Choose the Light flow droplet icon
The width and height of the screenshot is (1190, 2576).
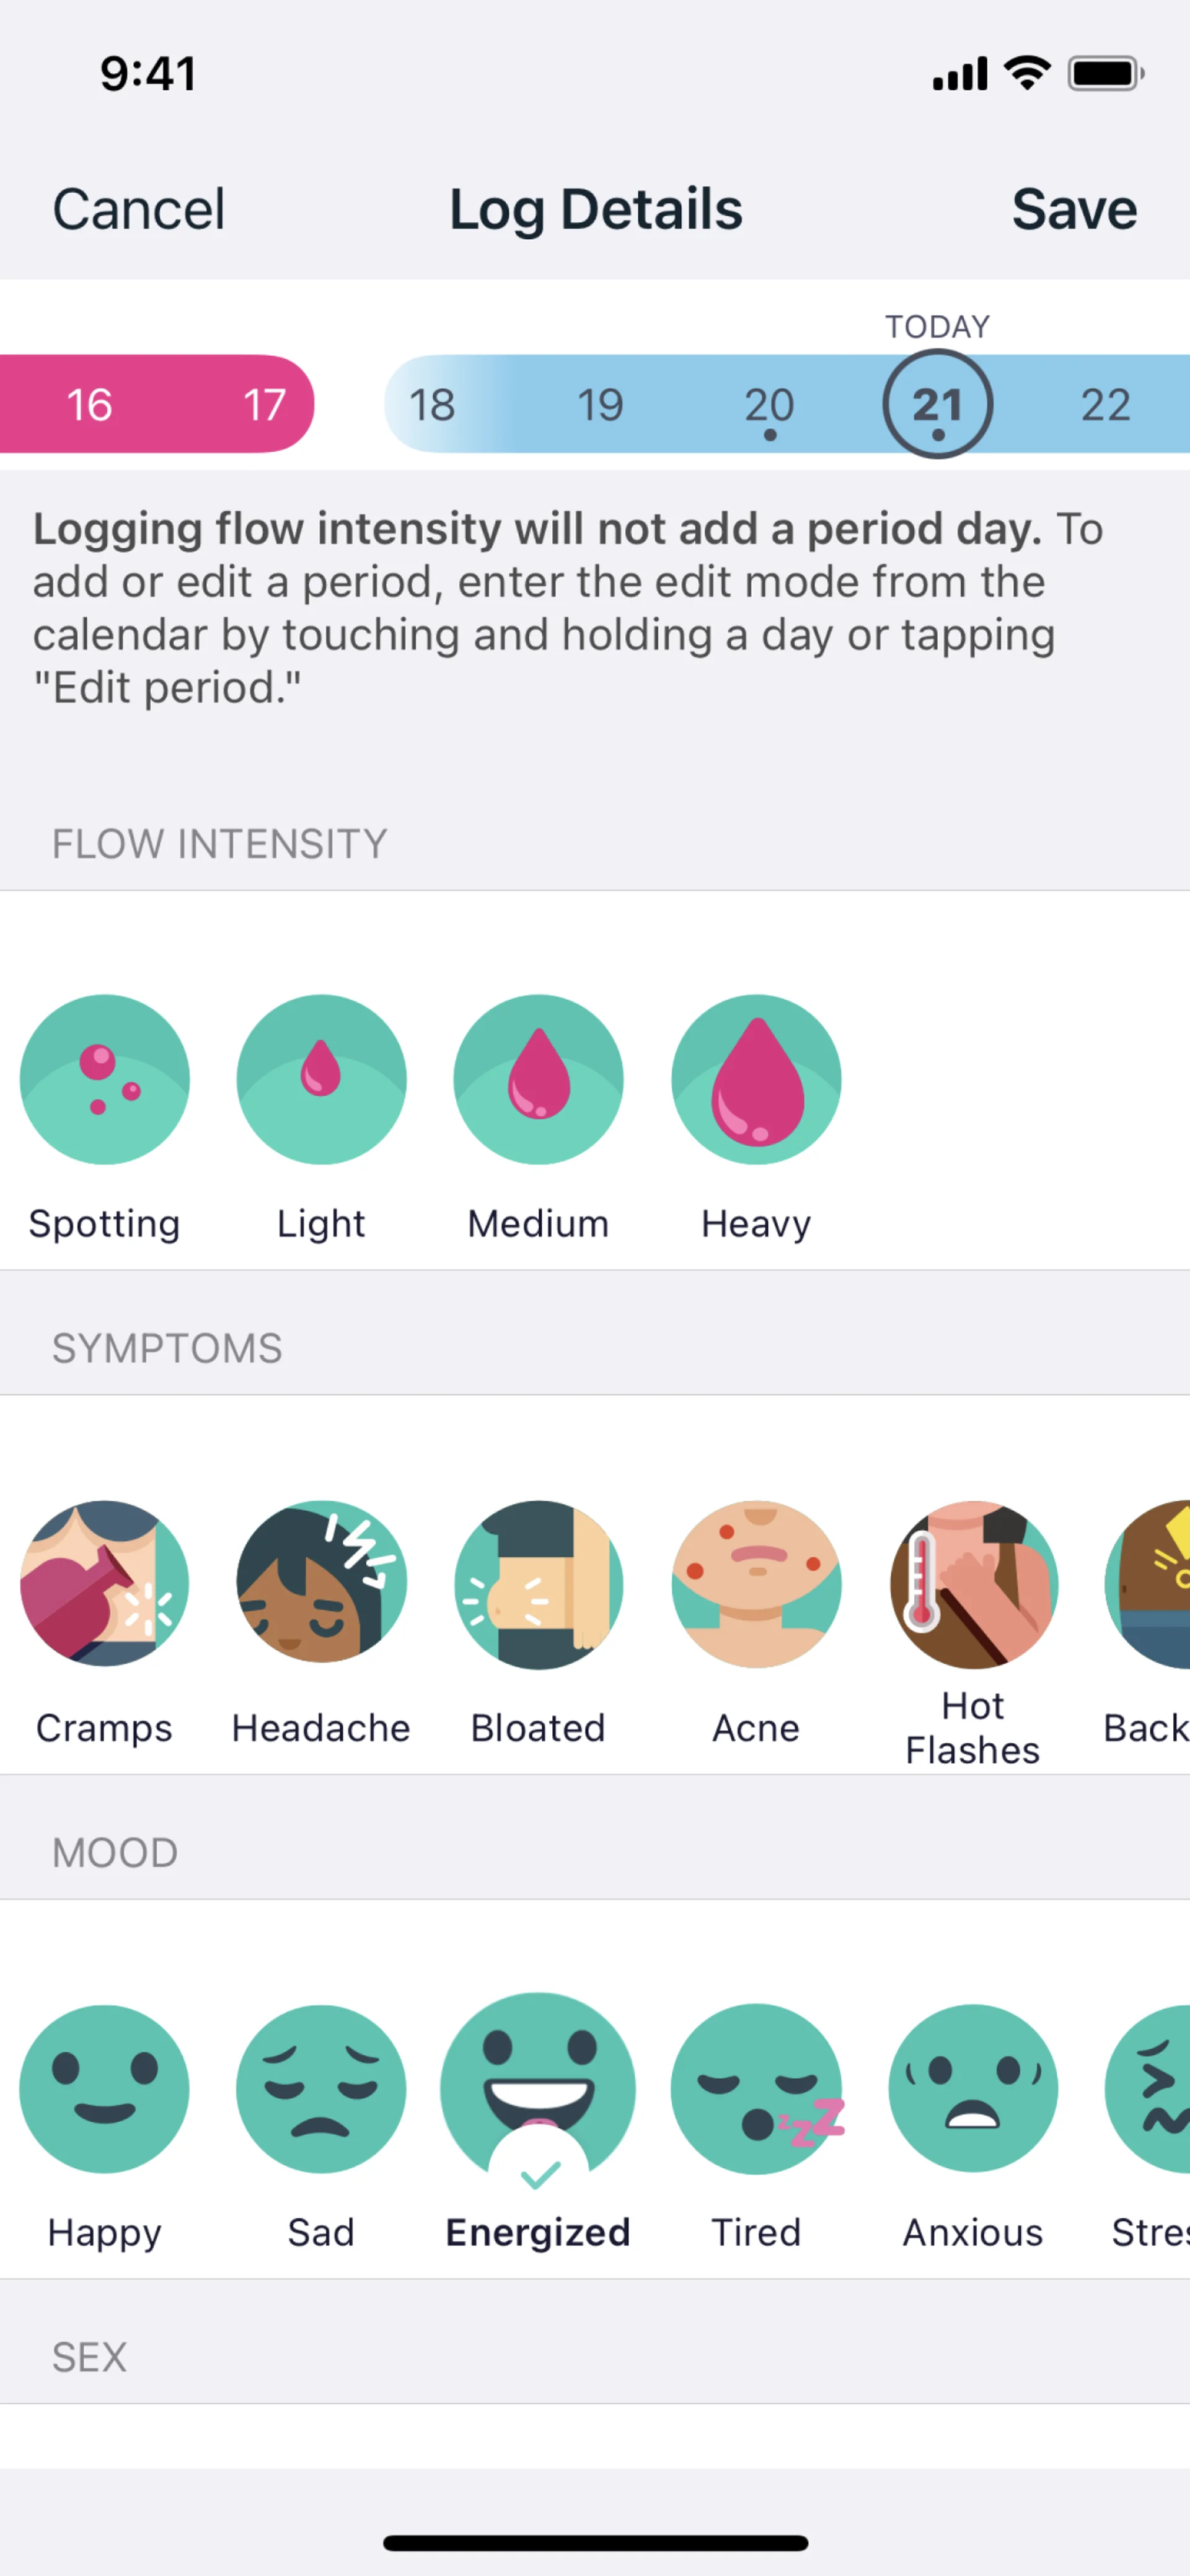321,1079
